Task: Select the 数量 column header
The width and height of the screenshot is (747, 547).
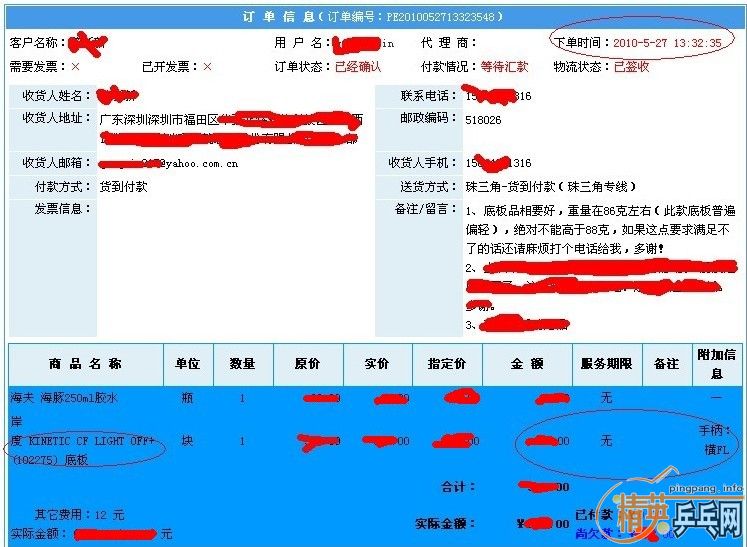Action: pyautogui.click(x=242, y=364)
